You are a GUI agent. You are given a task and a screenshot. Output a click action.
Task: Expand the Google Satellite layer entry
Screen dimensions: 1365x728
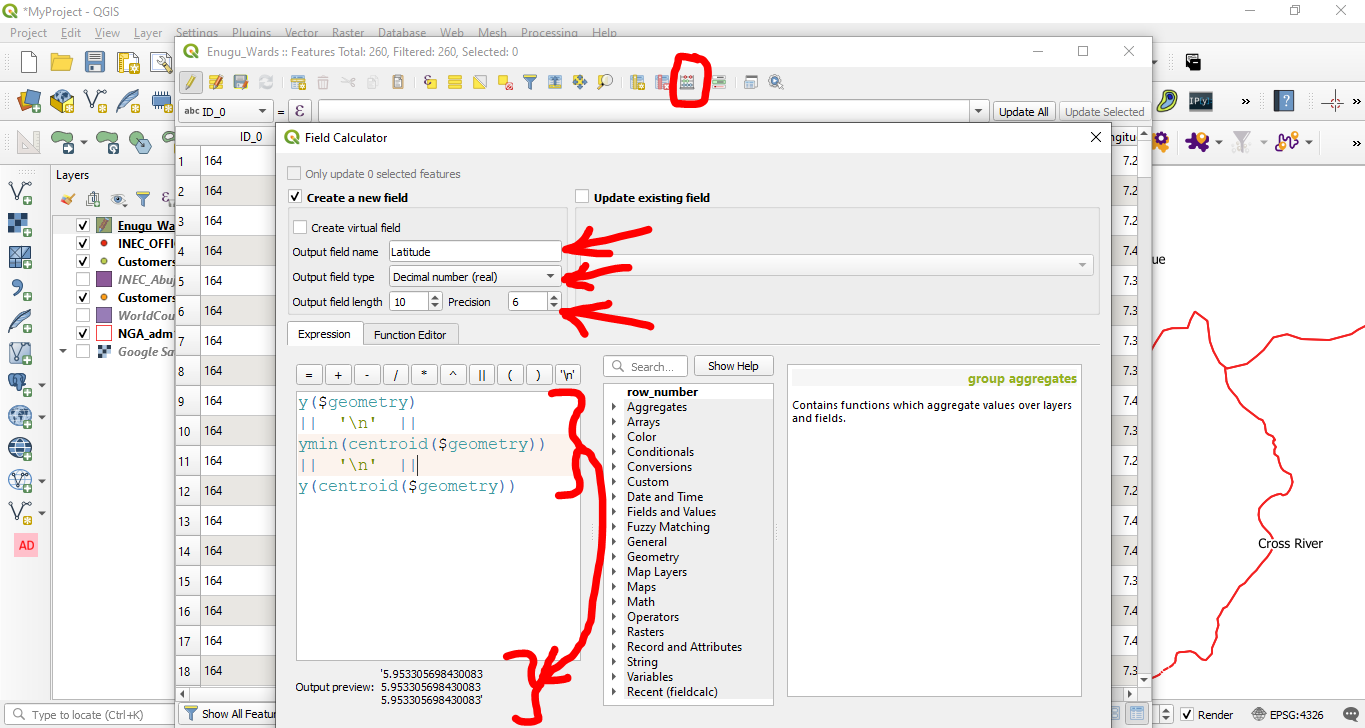[x=63, y=351]
